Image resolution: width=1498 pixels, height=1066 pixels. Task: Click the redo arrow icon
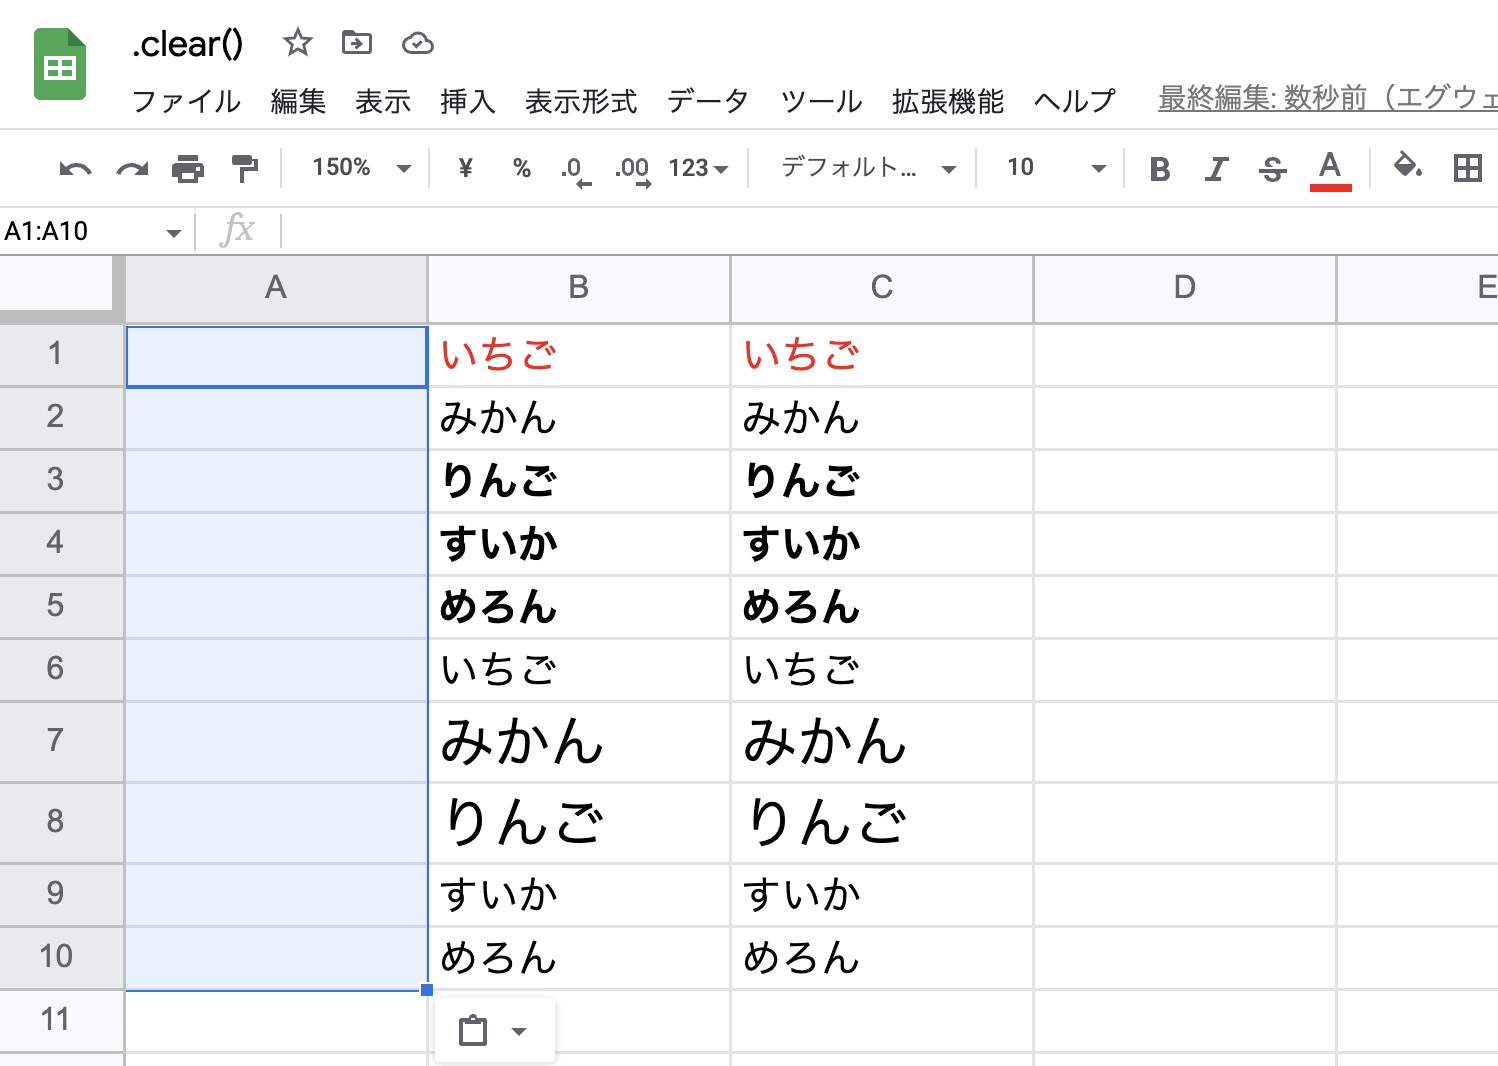coord(132,168)
